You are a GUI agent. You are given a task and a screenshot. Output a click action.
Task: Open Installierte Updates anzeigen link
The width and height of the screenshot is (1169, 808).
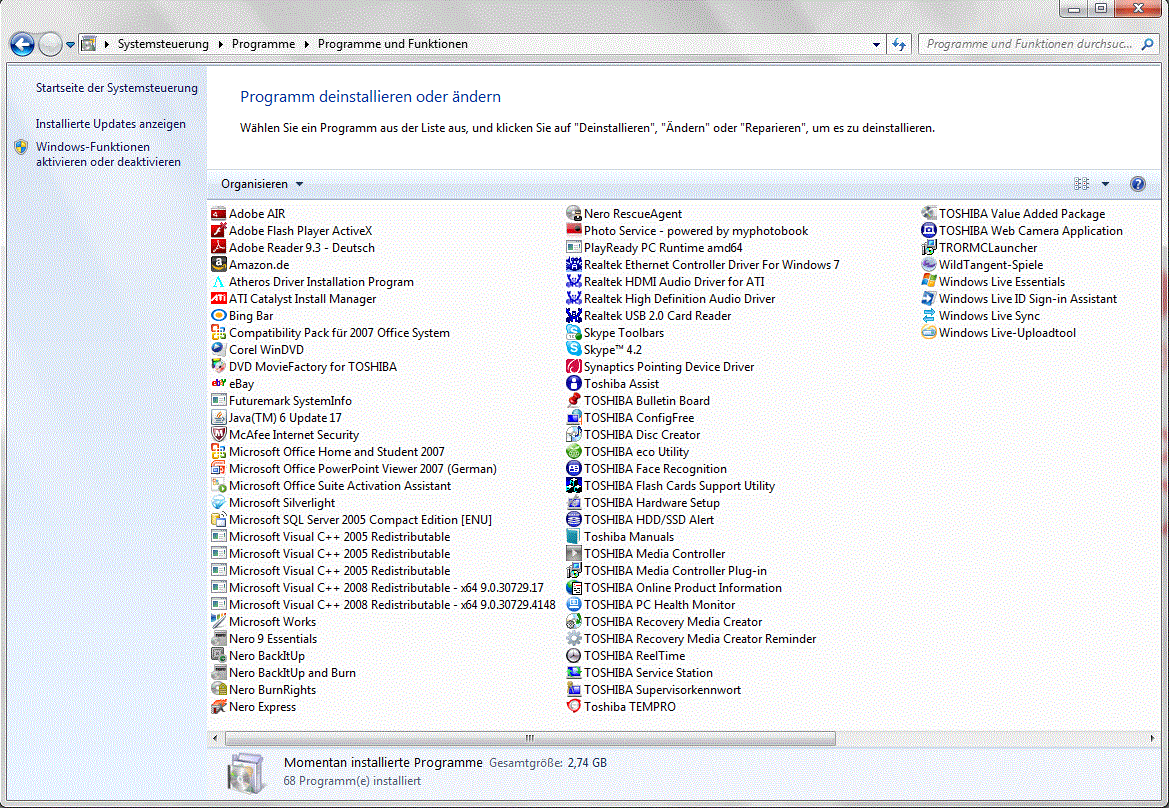(x=111, y=124)
